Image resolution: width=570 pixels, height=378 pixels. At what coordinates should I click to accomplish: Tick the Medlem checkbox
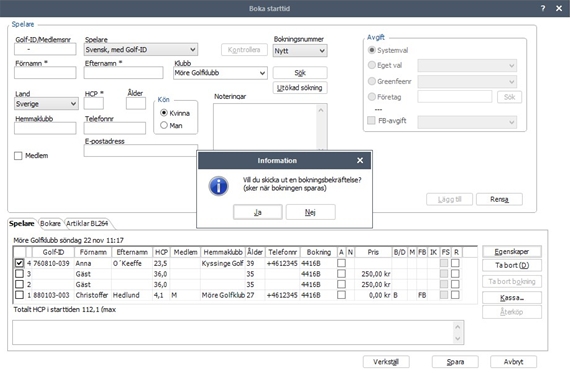tap(18, 156)
